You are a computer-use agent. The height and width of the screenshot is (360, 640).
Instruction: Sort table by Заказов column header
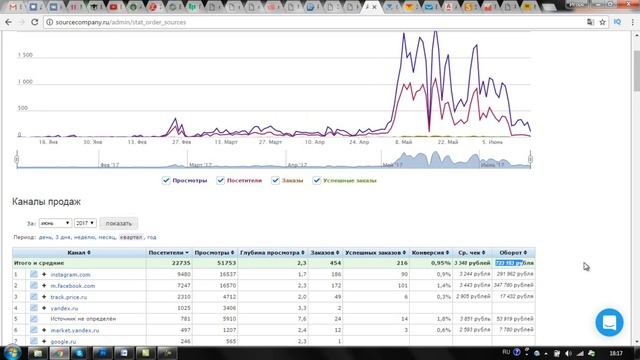pos(325,253)
